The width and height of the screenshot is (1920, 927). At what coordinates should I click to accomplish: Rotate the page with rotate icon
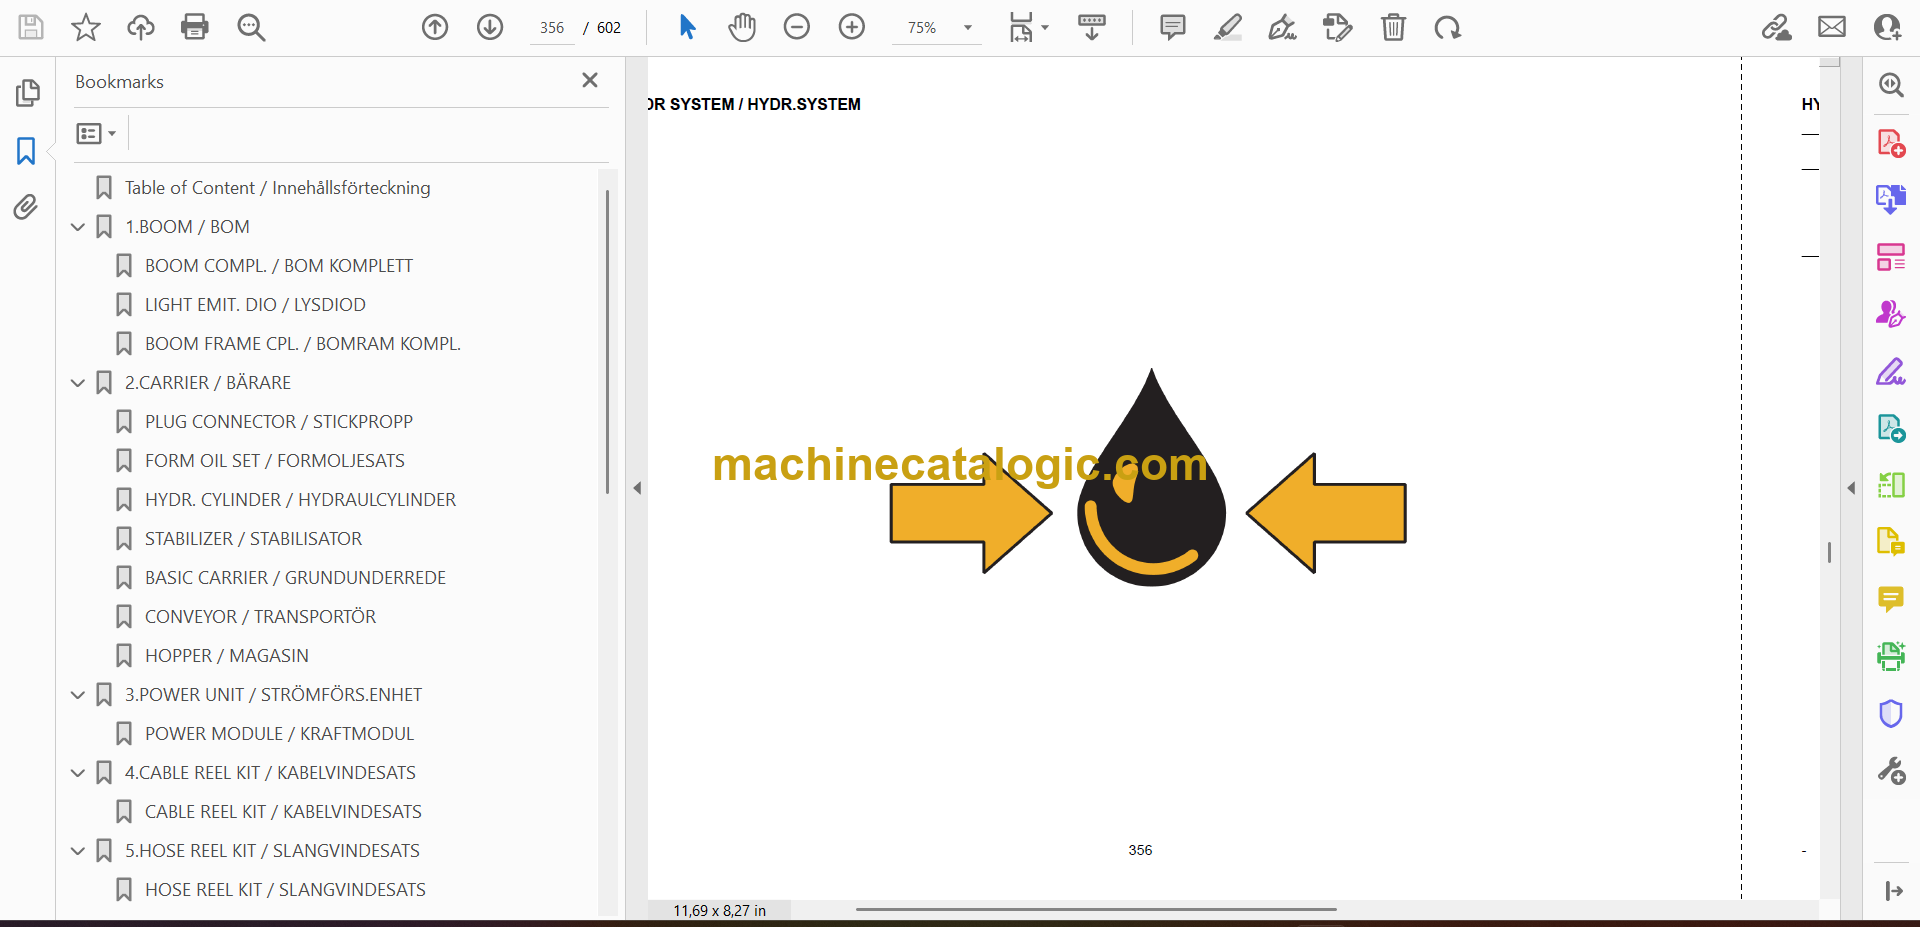pyautogui.click(x=1448, y=27)
